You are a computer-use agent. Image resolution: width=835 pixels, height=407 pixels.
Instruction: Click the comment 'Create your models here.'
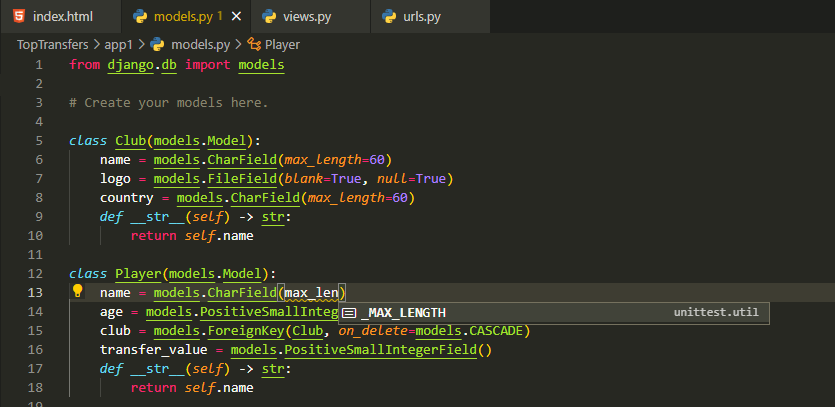click(169, 103)
